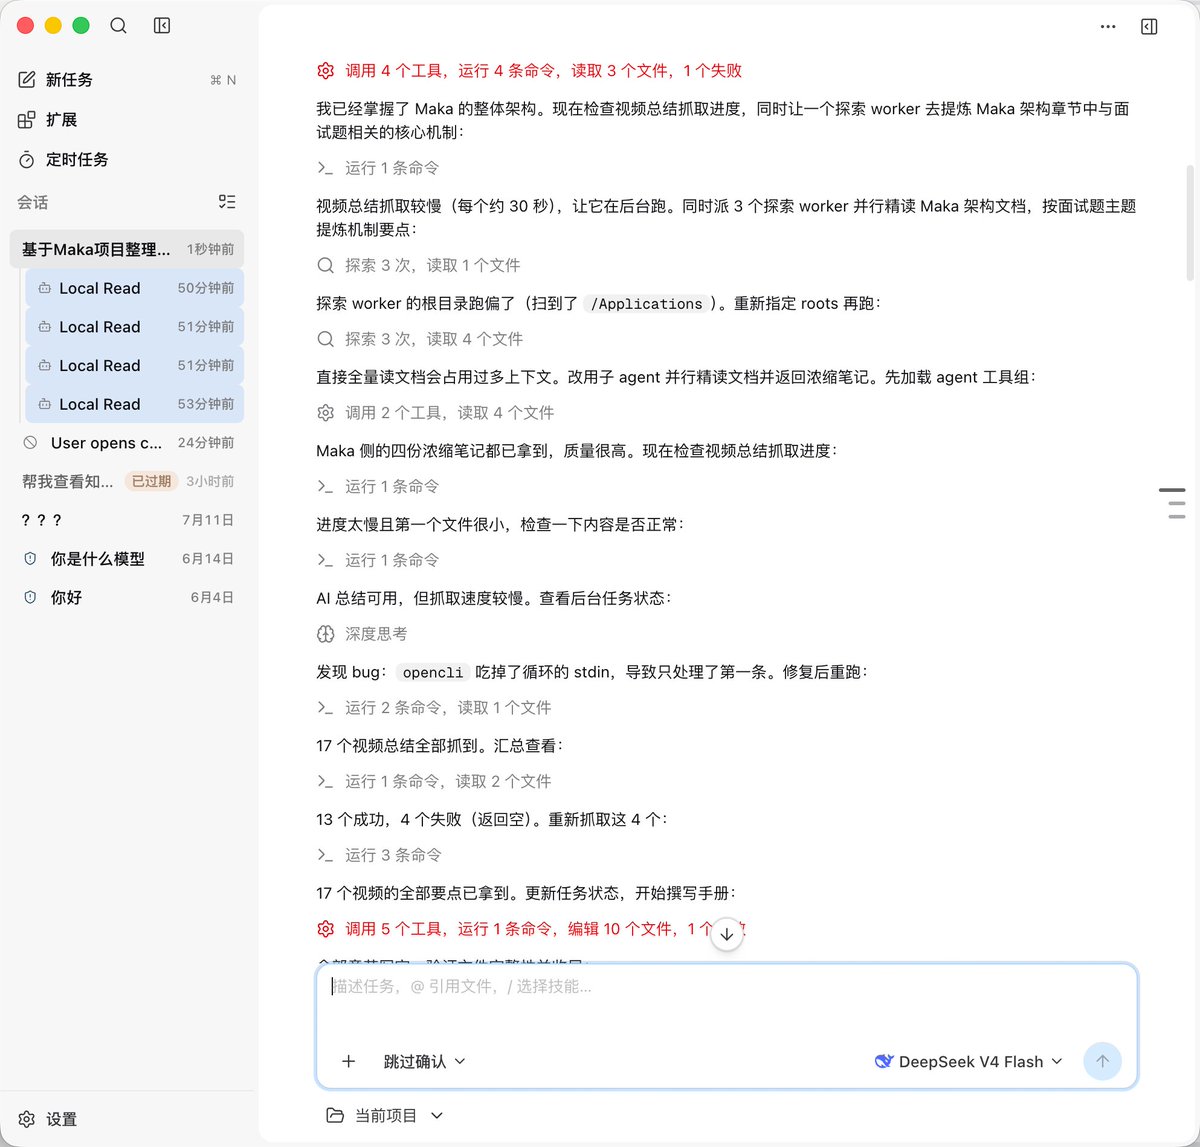
Task: Expand 调用 4 个工具 failed step
Action: (x=529, y=71)
